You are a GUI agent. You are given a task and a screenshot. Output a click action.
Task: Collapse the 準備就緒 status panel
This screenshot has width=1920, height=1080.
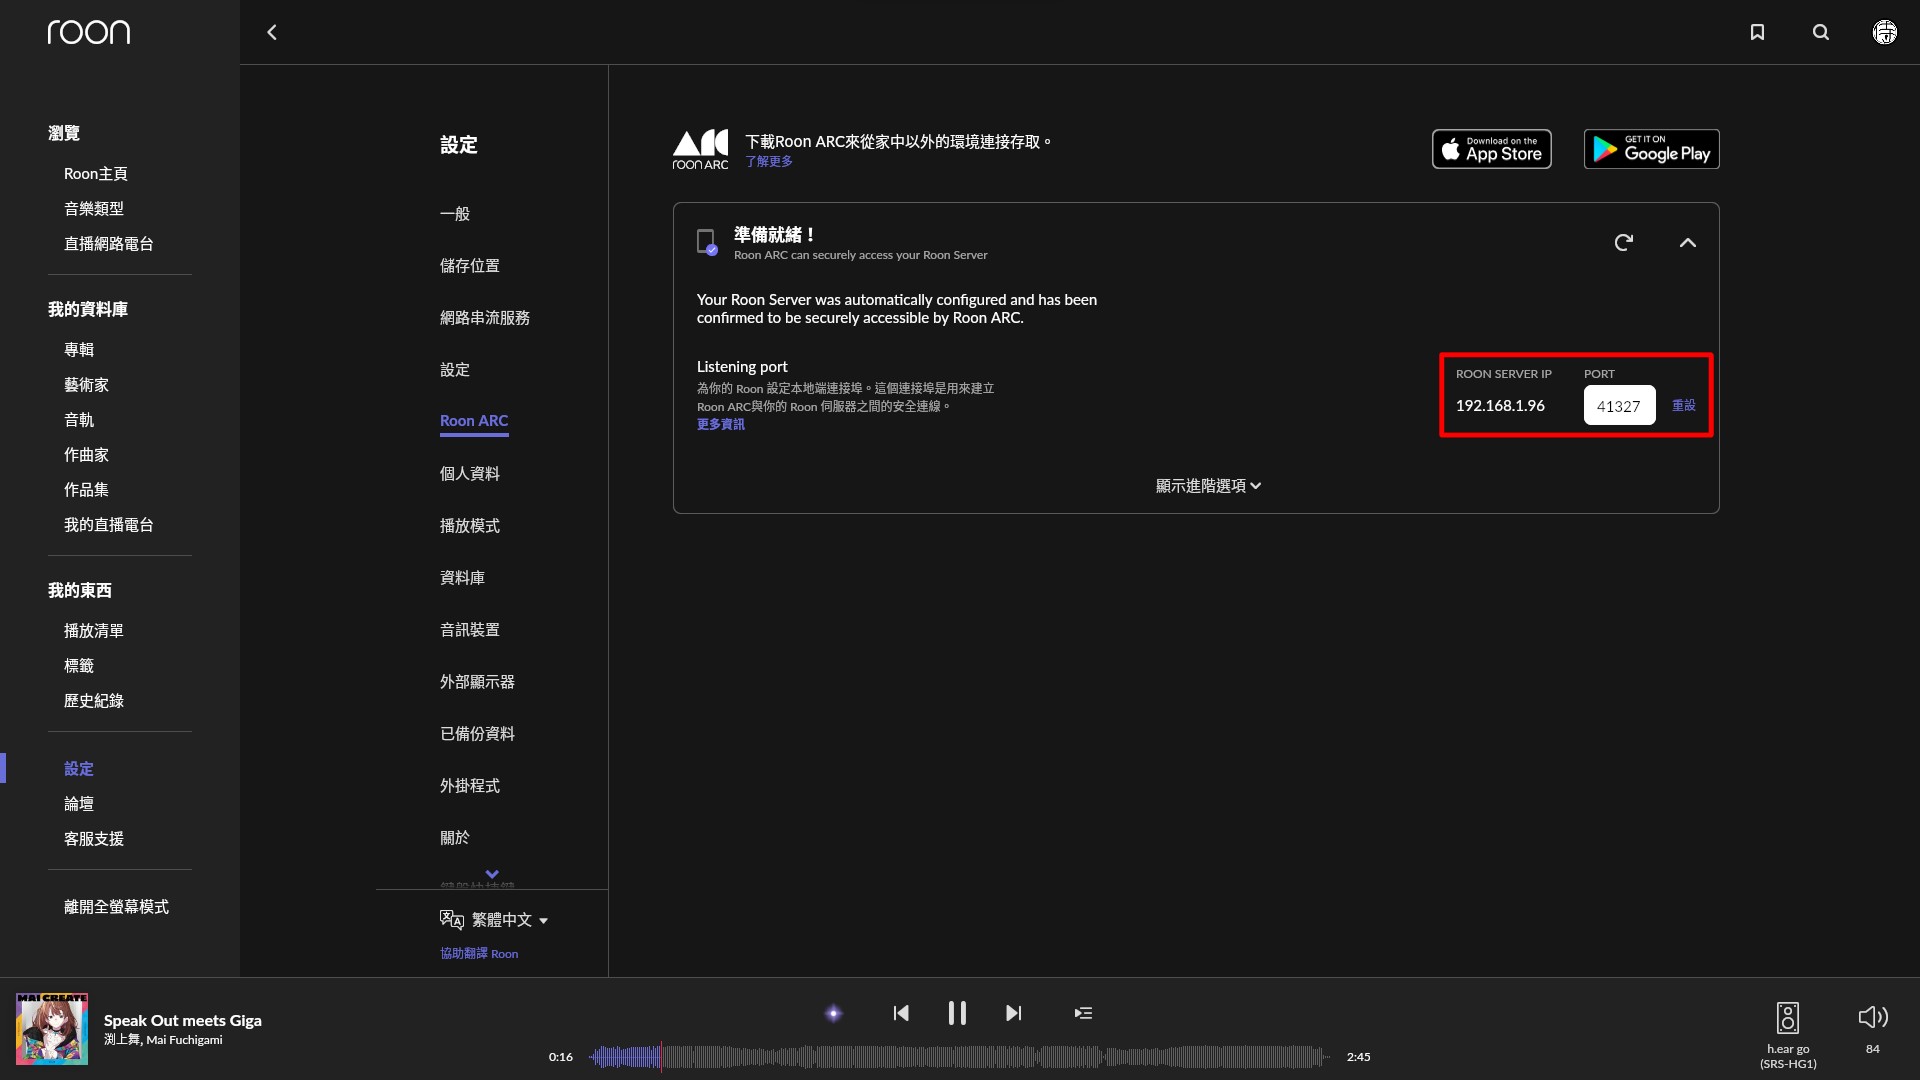[x=1688, y=242]
